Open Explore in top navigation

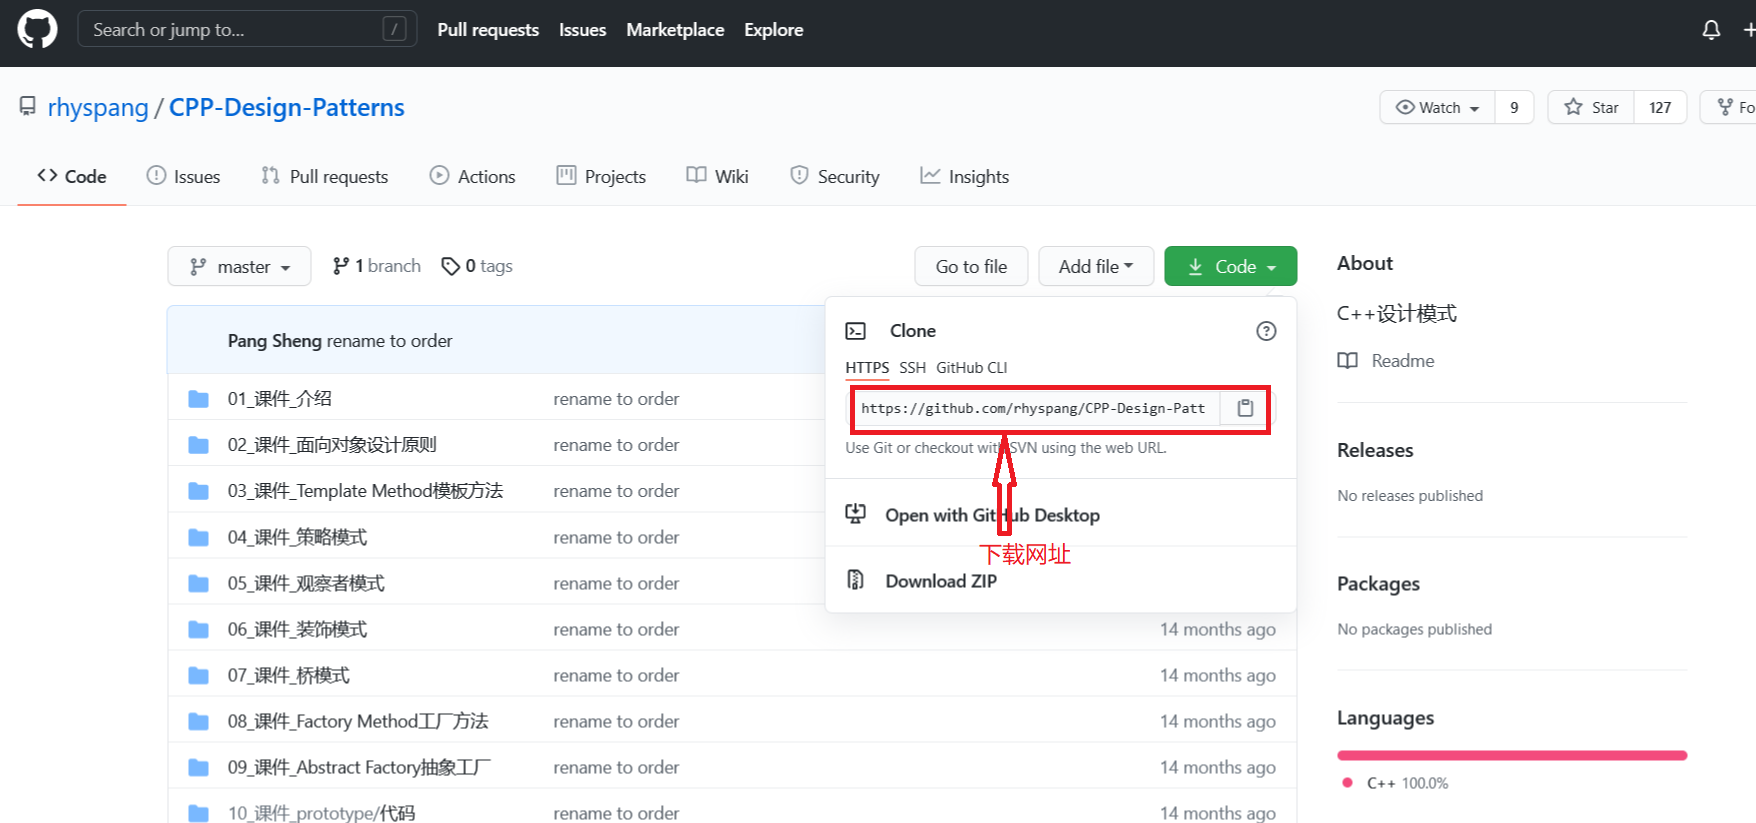click(773, 30)
